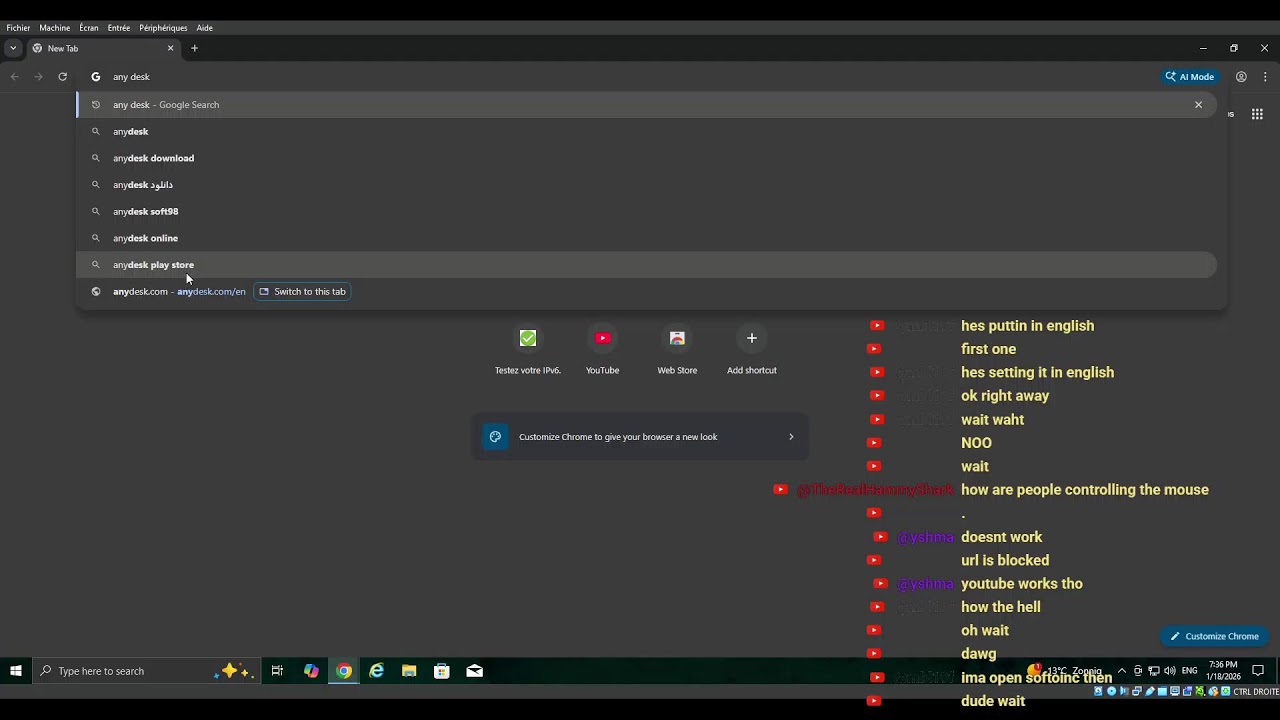Image resolution: width=1280 pixels, height=720 pixels.
Task: Open the Google apps grid icon
Action: 1257,114
